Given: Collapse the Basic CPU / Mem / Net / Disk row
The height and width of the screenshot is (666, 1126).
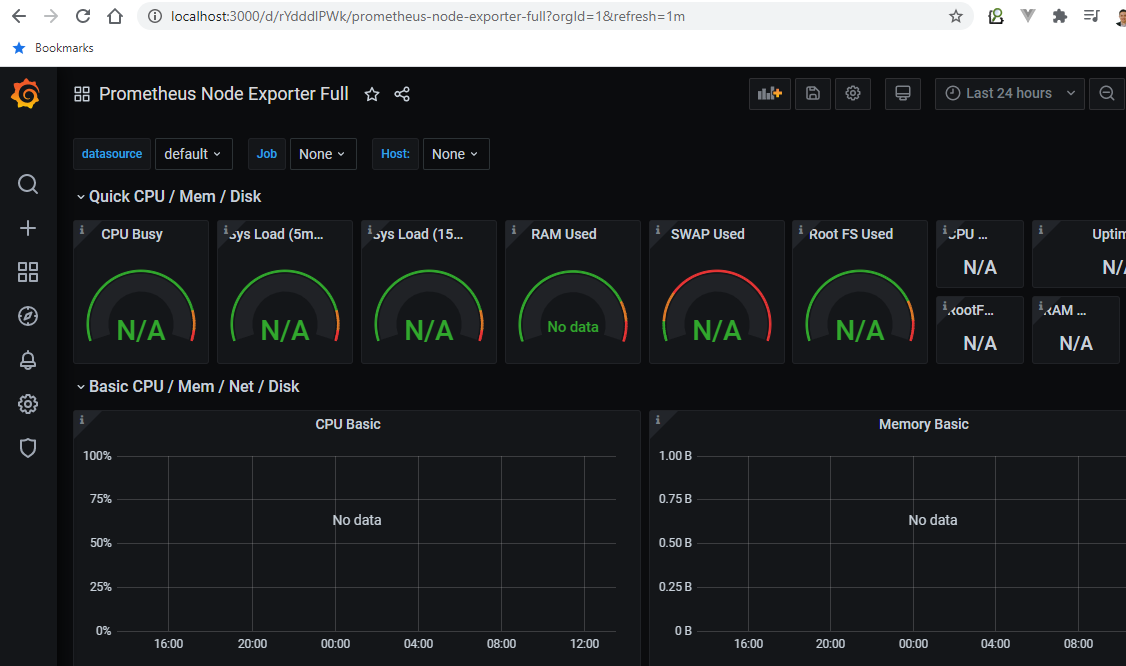Looking at the screenshot, I should click(187, 387).
